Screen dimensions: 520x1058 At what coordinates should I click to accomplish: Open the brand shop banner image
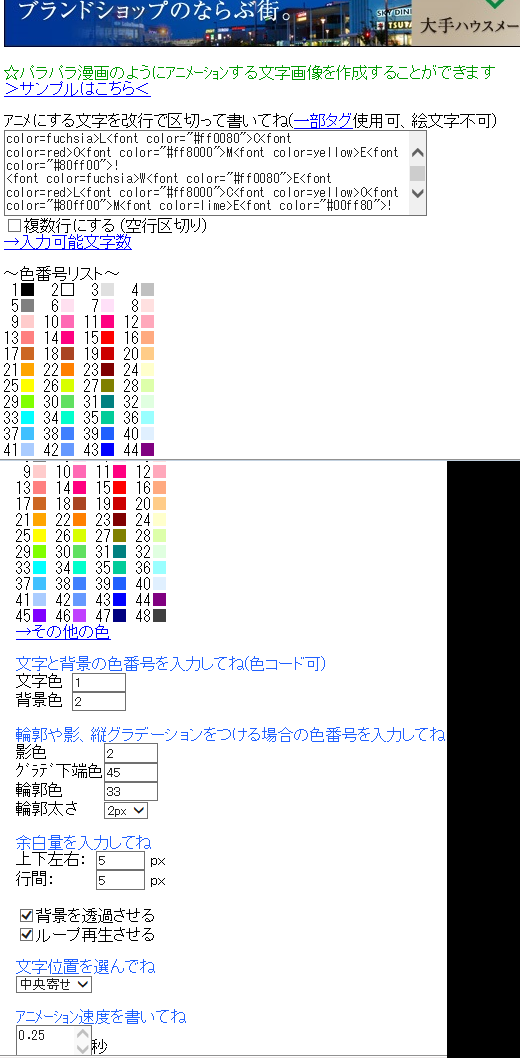coord(208,22)
